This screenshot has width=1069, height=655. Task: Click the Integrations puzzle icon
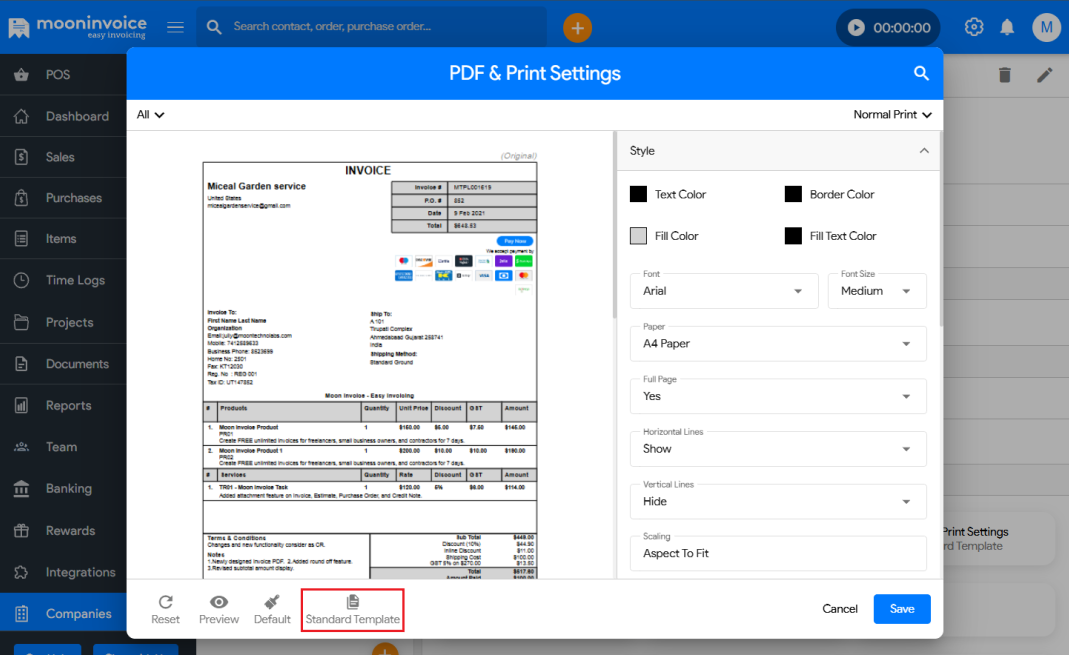(21, 573)
